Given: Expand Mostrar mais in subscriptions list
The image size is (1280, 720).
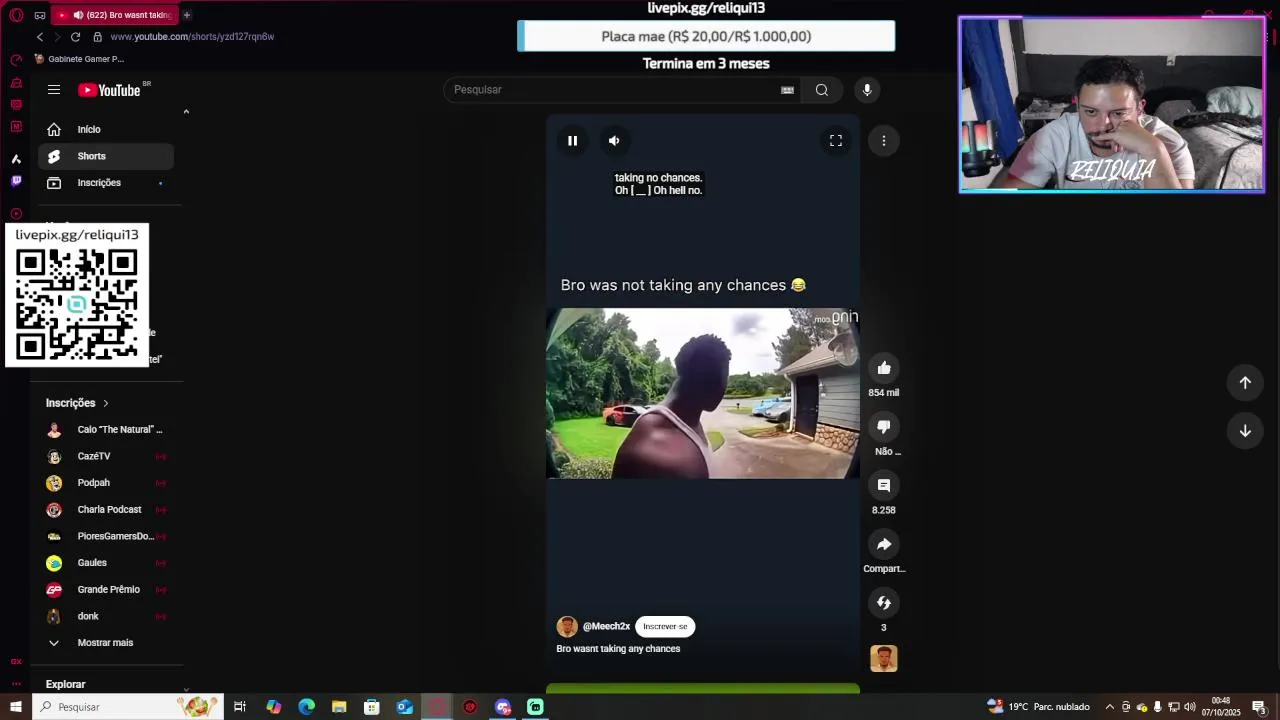Looking at the screenshot, I should point(106,643).
